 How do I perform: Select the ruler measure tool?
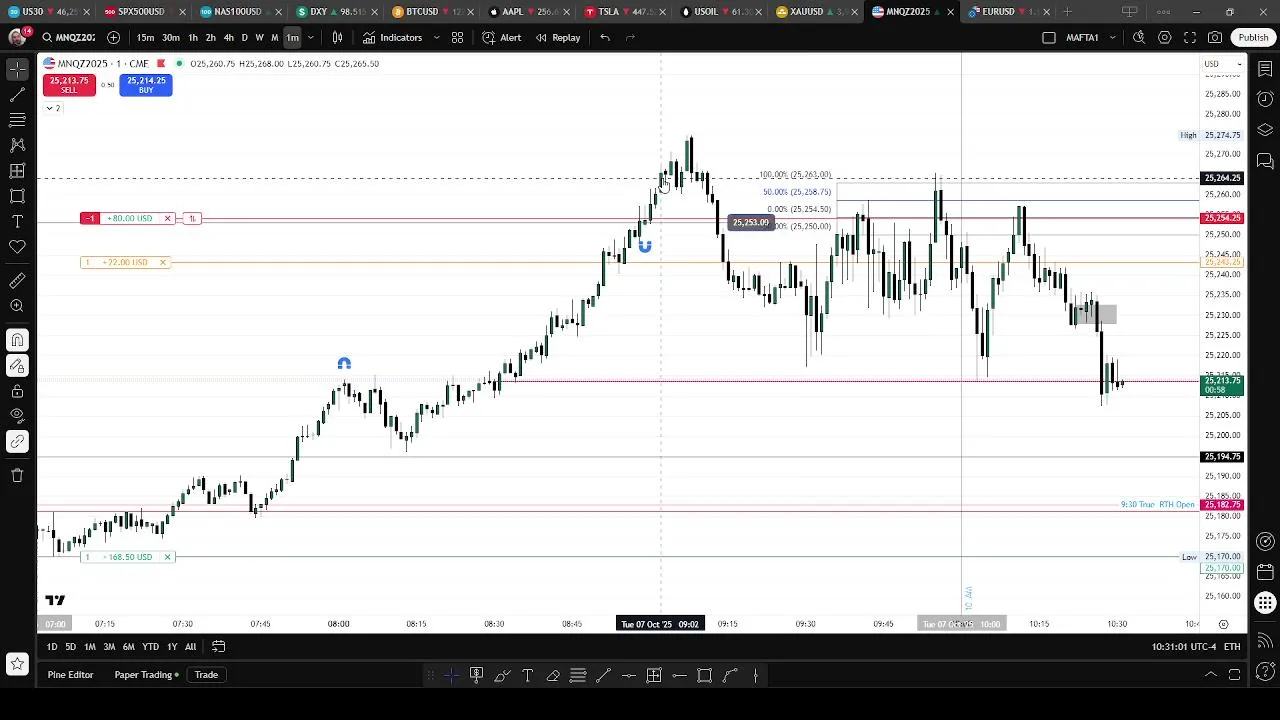[17, 281]
